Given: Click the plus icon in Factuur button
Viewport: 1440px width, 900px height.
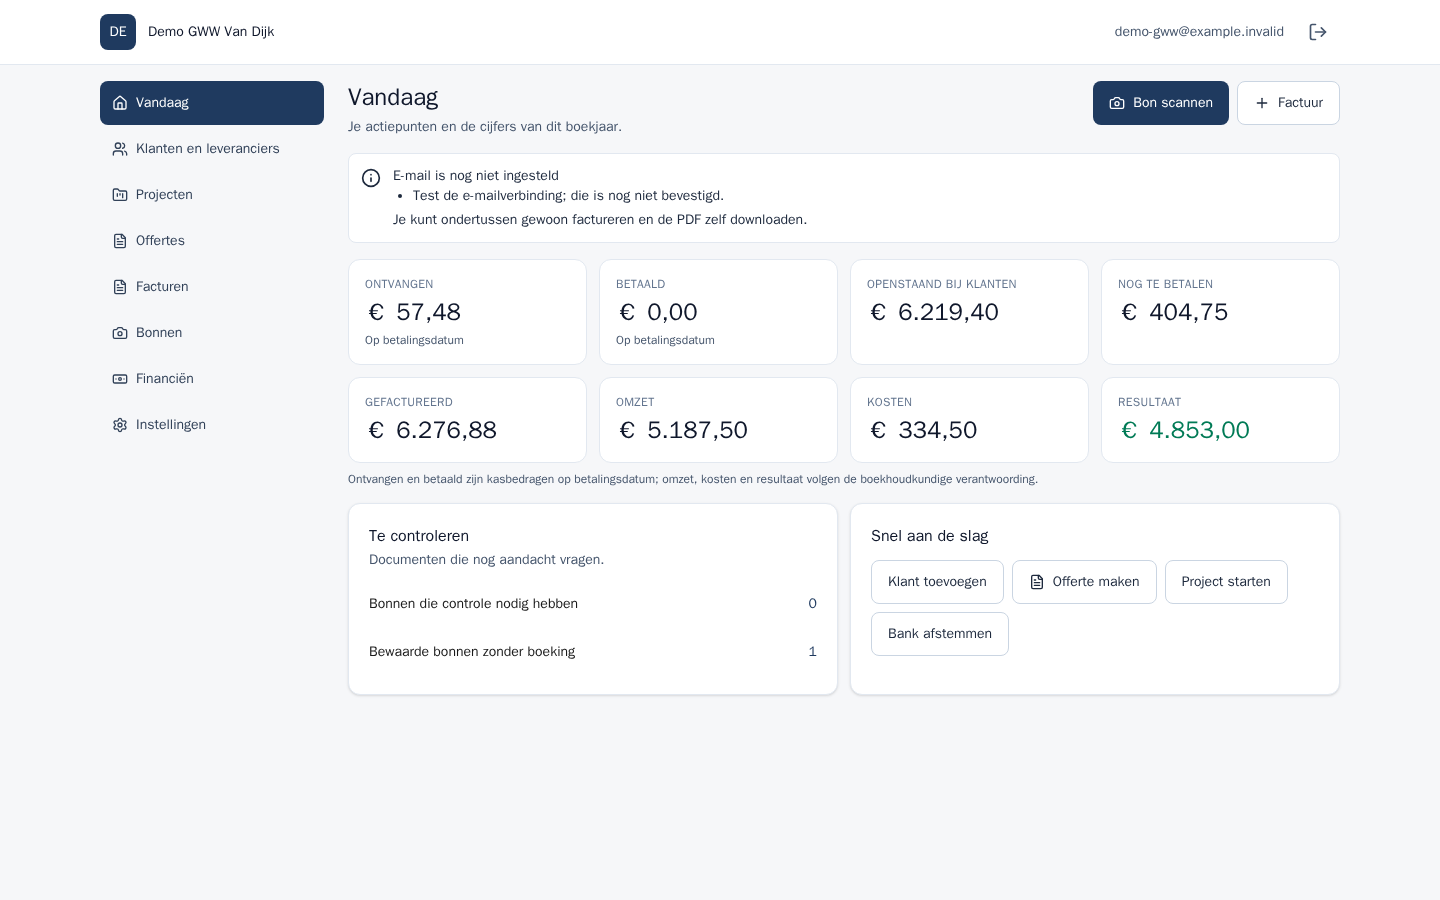Looking at the screenshot, I should pyautogui.click(x=1262, y=103).
